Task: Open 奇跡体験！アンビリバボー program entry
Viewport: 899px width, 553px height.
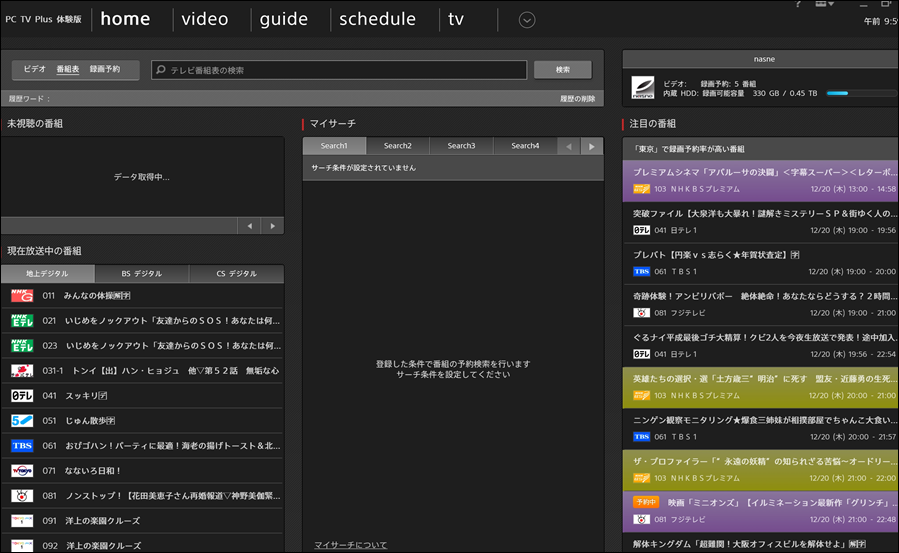Action: coord(761,304)
